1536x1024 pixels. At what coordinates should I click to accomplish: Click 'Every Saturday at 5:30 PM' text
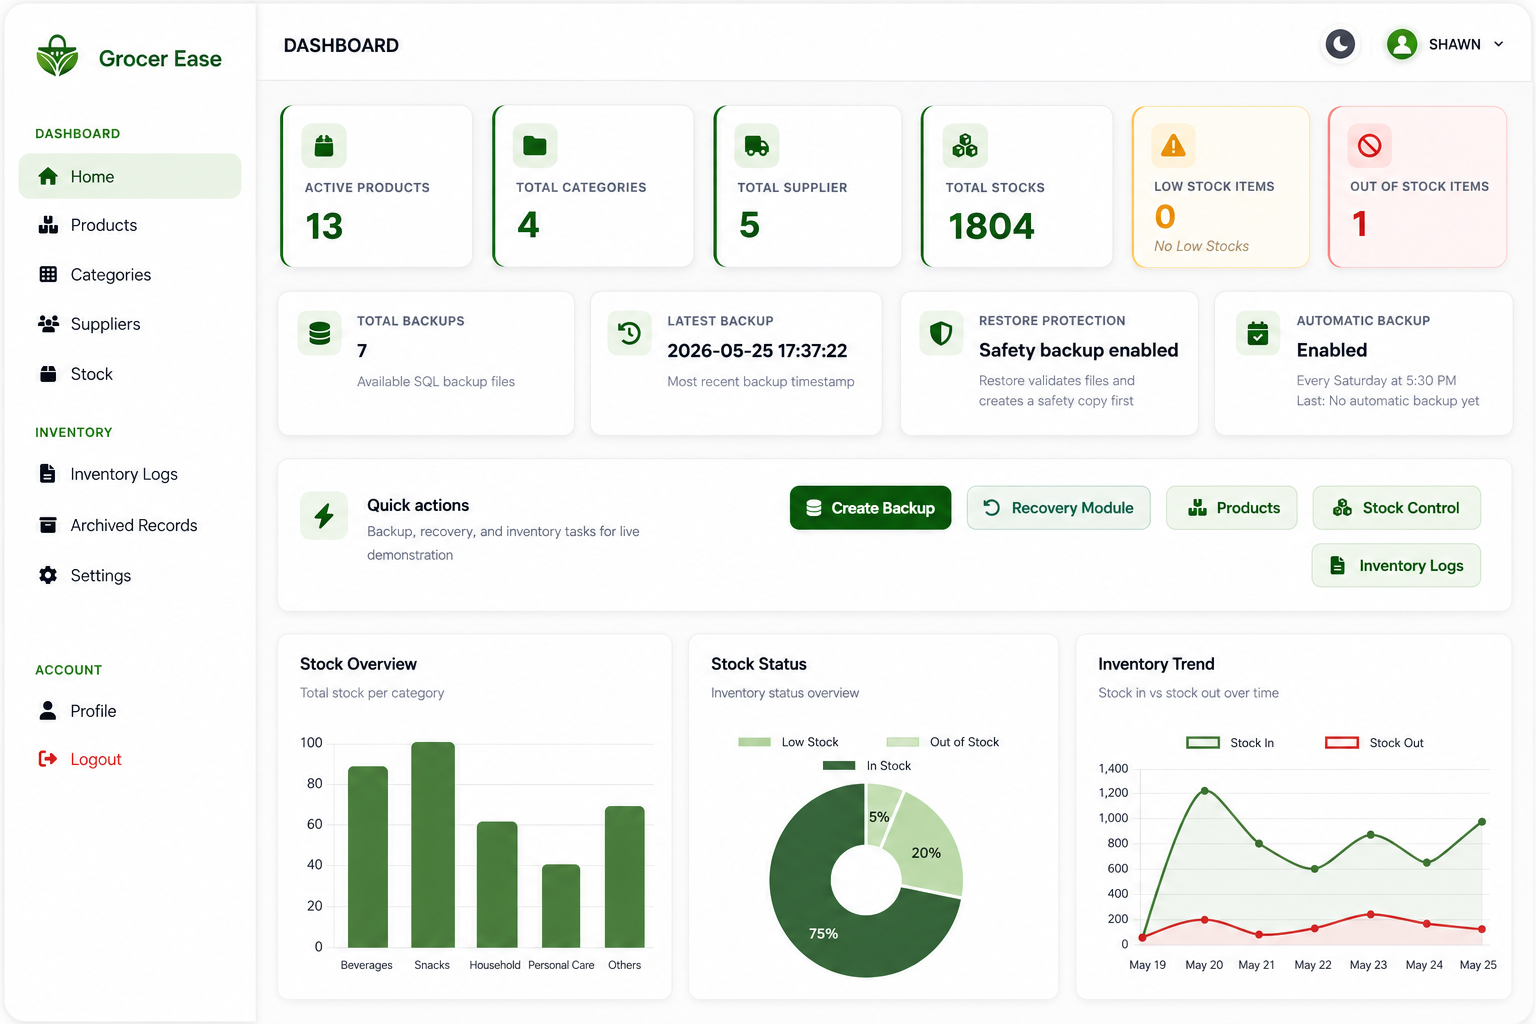(x=1376, y=381)
